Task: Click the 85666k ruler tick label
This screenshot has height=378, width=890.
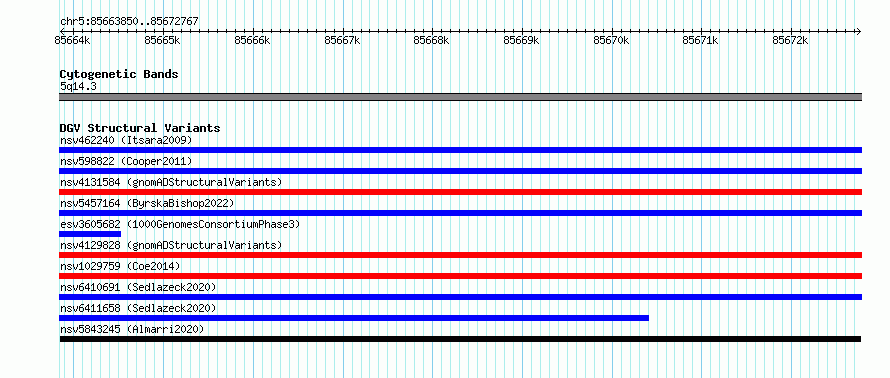Action: (x=252, y=40)
